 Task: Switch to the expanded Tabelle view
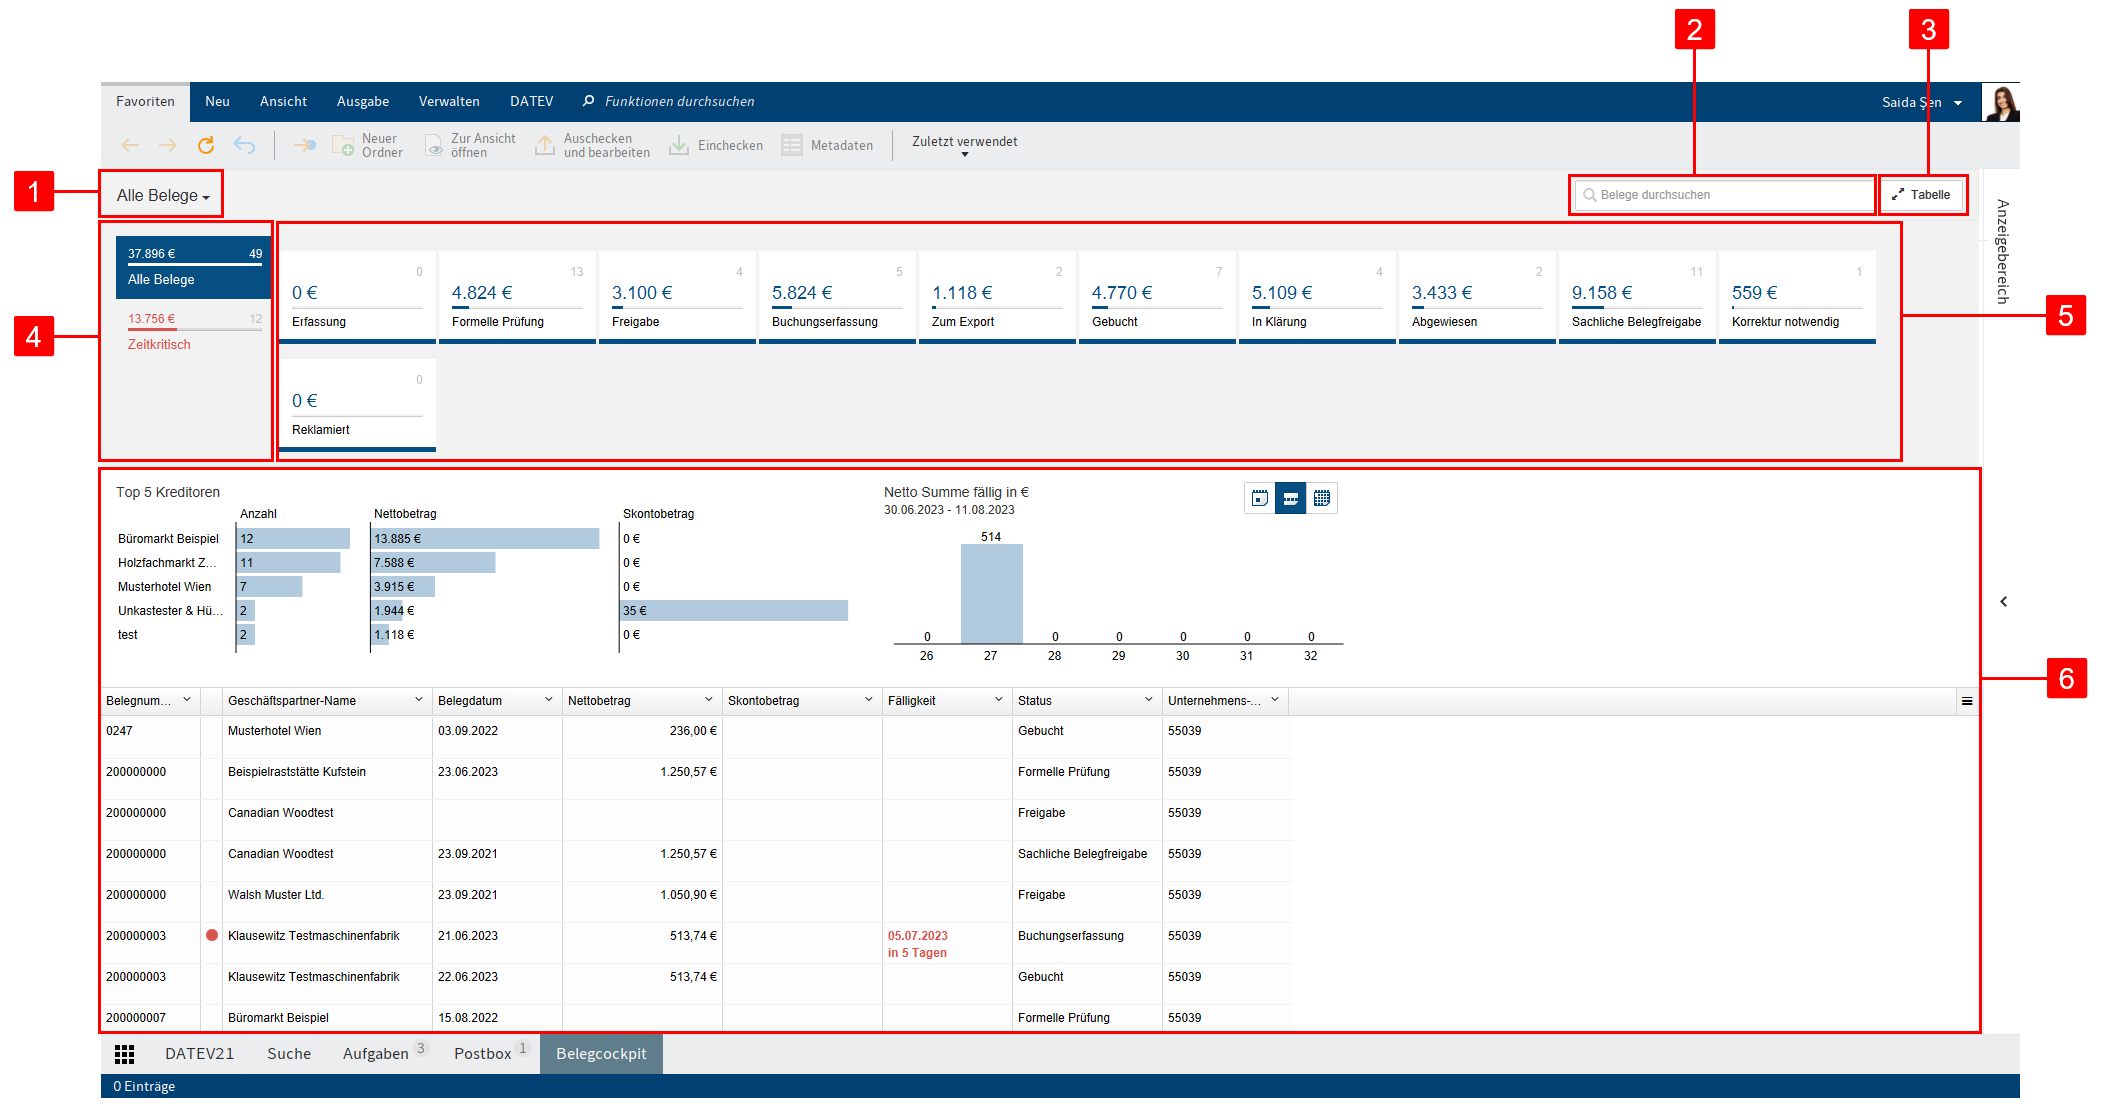(1921, 195)
